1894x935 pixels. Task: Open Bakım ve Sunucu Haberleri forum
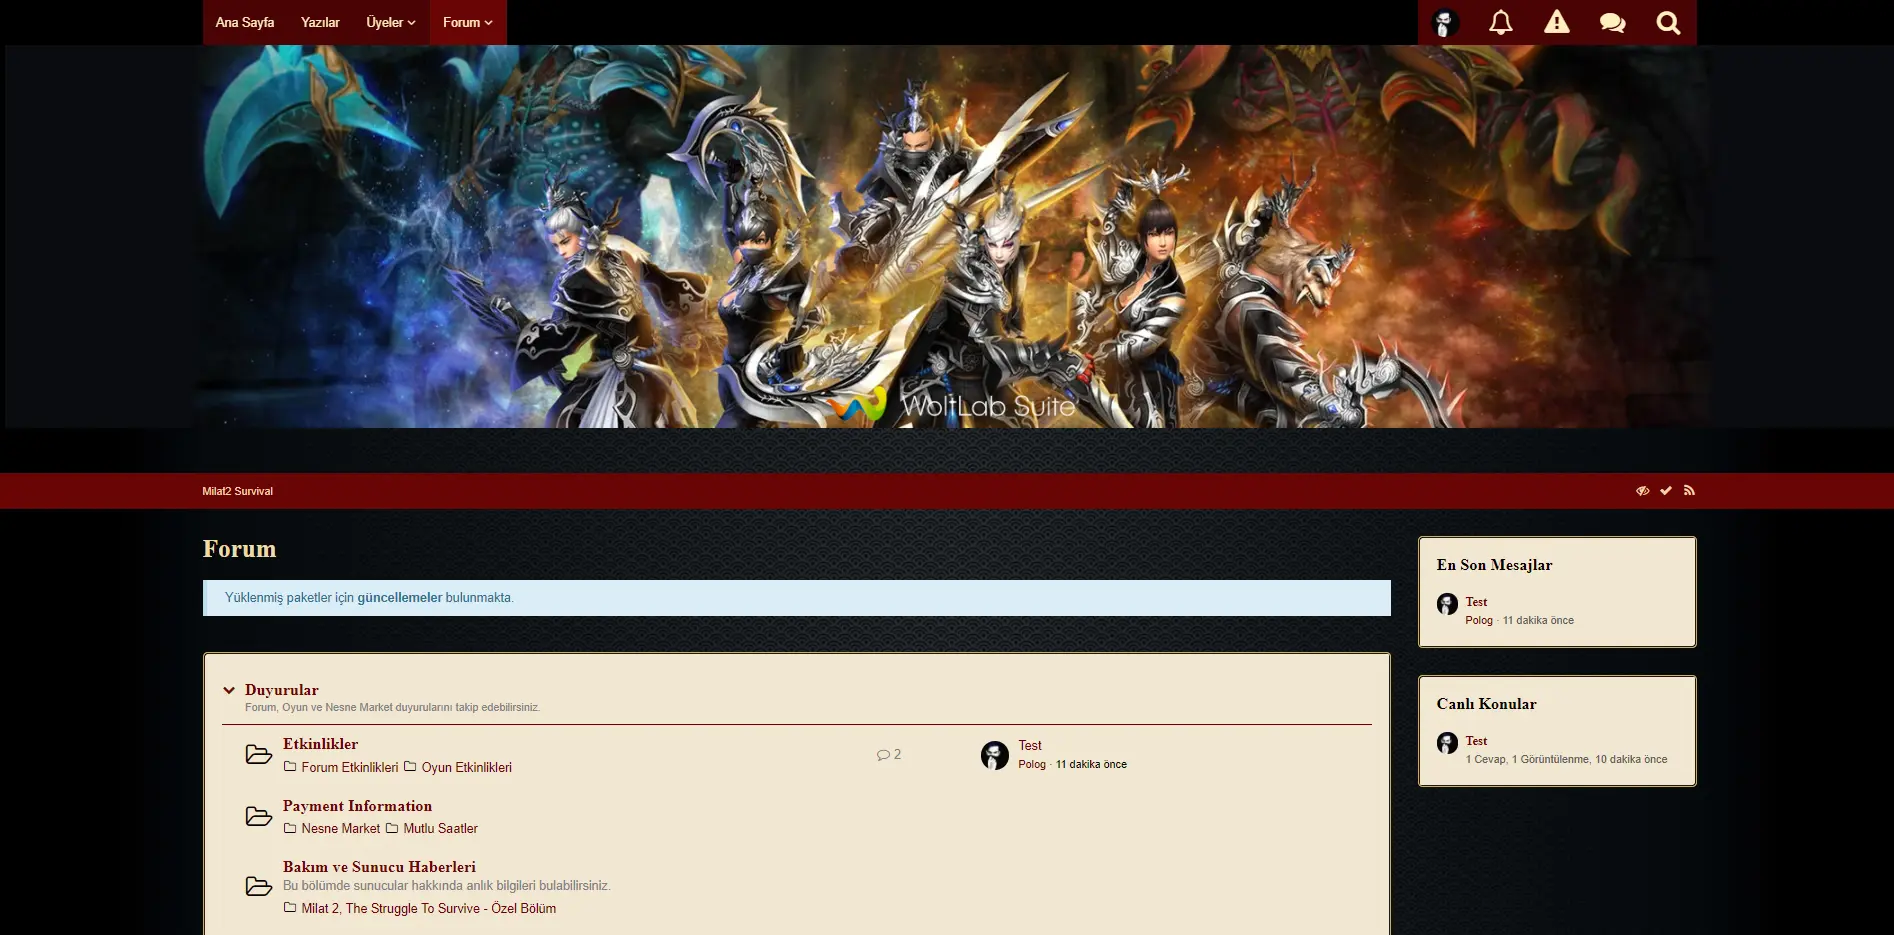[x=379, y=867]
